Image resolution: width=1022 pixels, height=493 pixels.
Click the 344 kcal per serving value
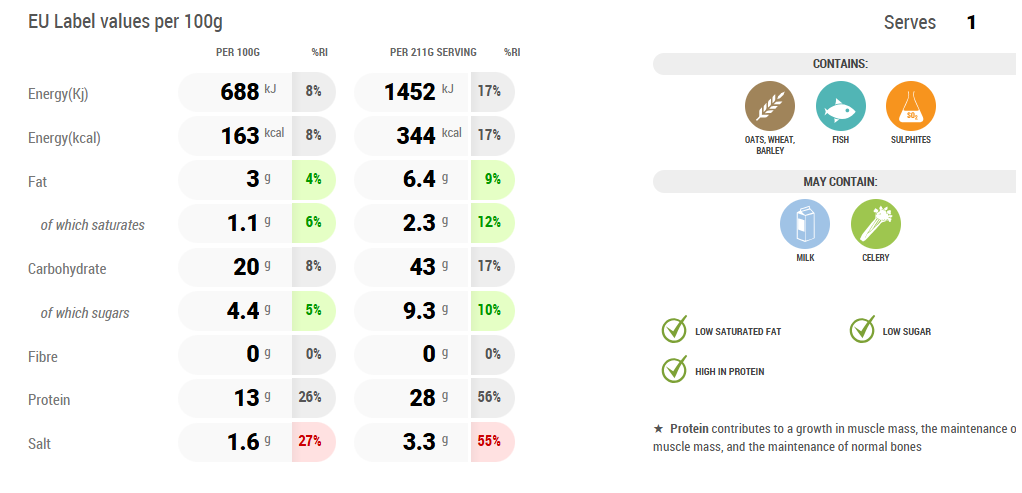coord(417,136)
